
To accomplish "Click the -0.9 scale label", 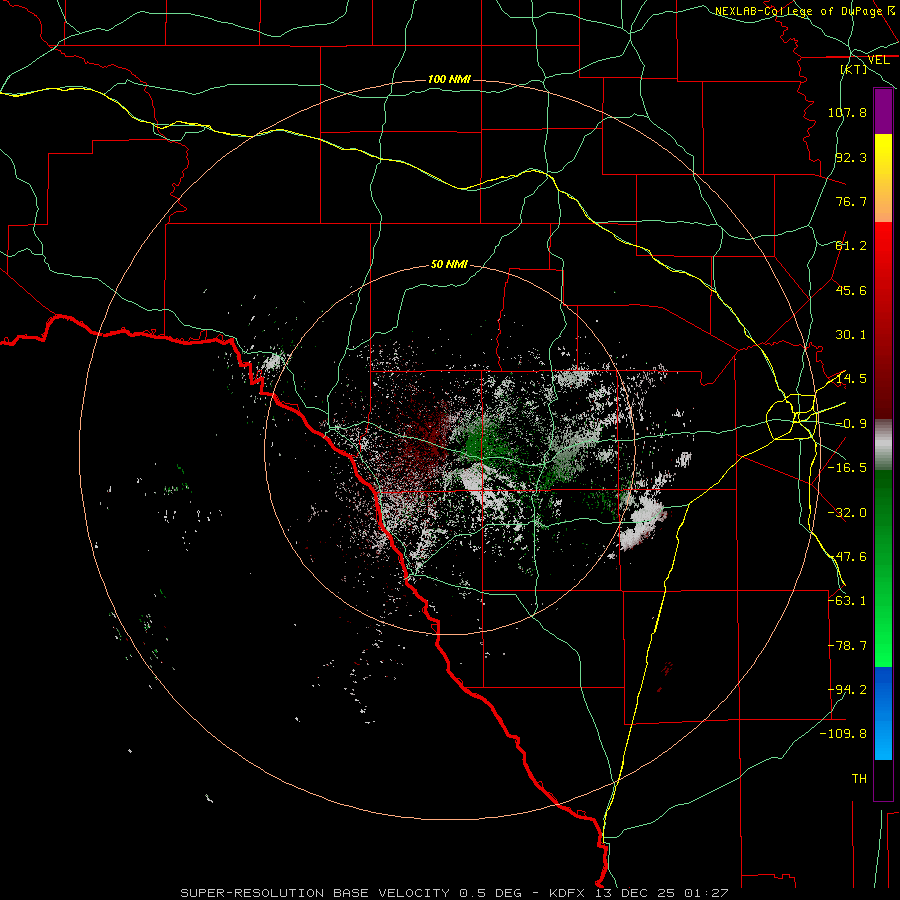I will (851, 424).
